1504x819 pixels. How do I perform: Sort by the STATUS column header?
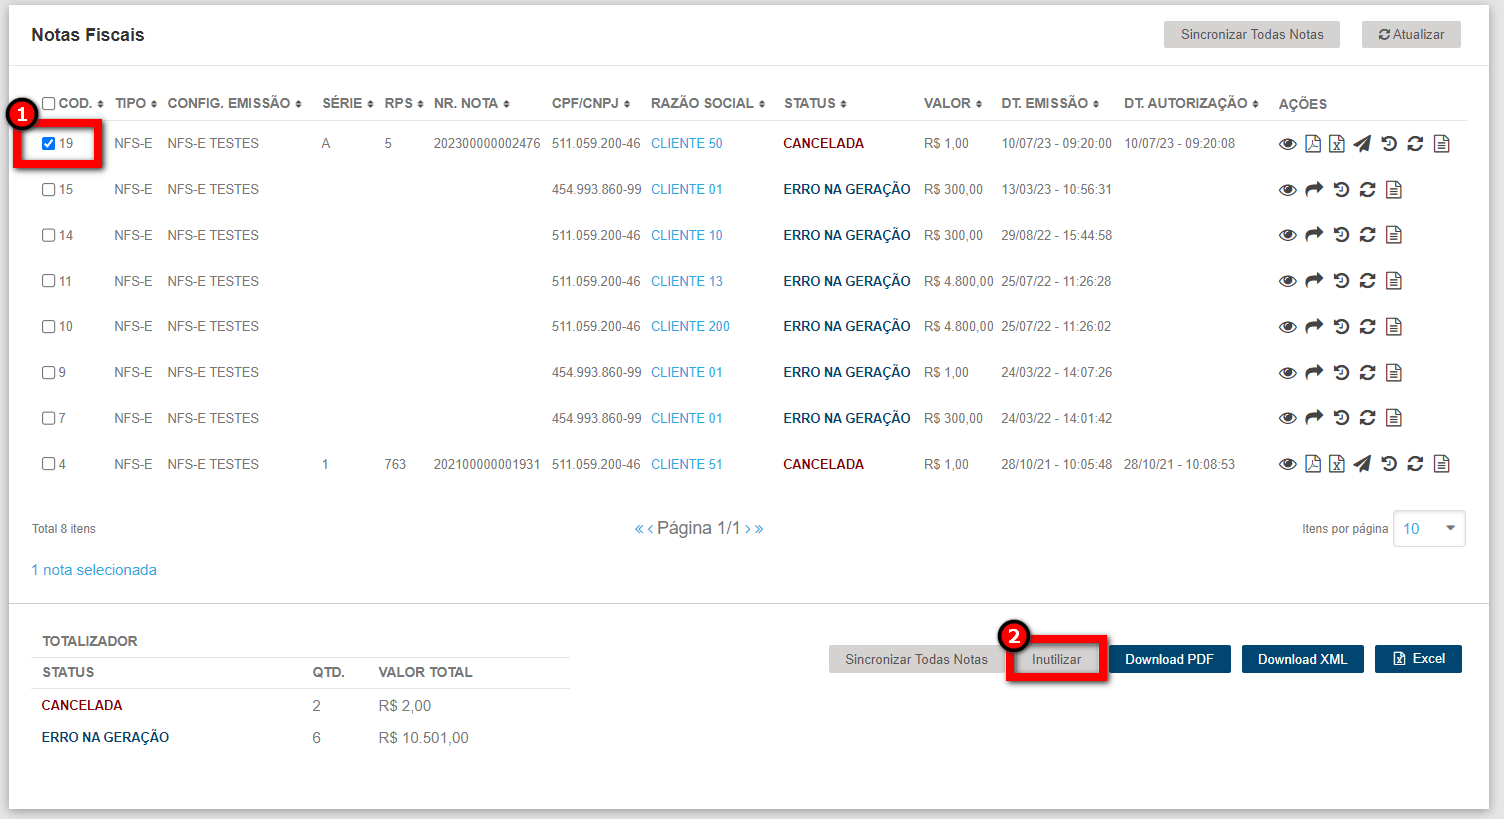click(x=815, y=104)
